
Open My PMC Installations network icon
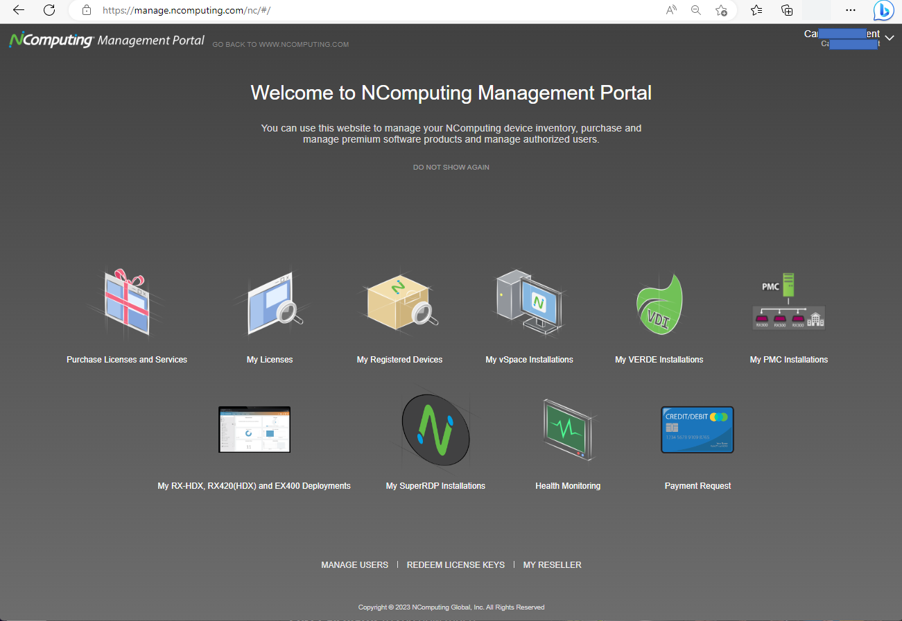789,301
